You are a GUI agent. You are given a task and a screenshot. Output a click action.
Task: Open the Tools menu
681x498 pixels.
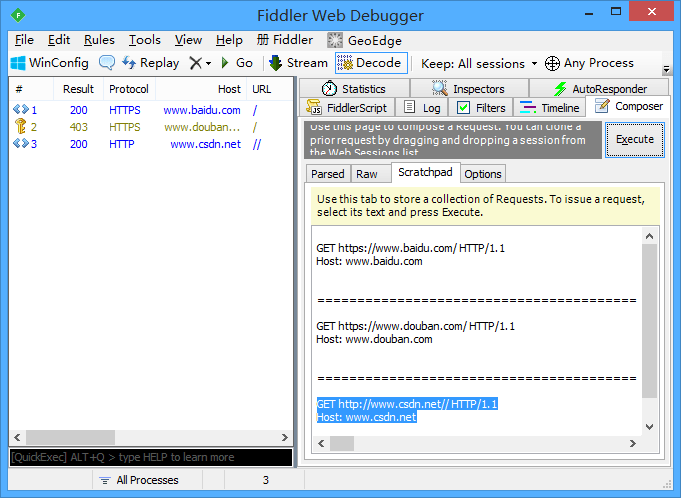145,40
